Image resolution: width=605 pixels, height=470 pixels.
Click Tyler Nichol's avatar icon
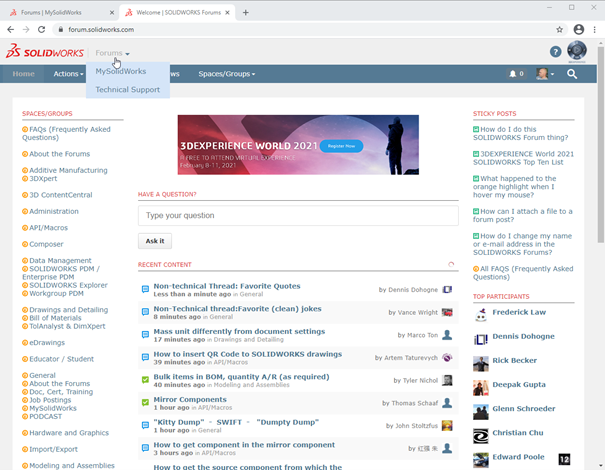point(447,380)
